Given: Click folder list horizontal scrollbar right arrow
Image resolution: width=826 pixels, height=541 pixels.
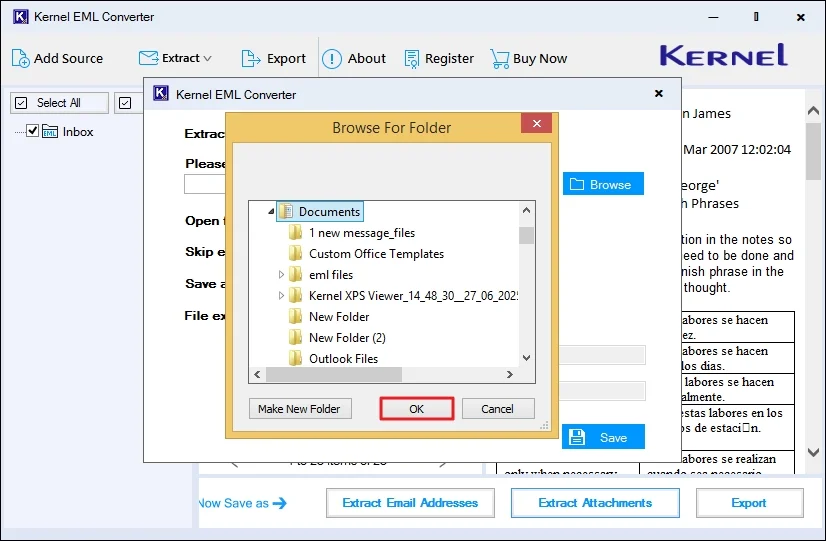Looking at the screenshot, I should click(509, 375).
